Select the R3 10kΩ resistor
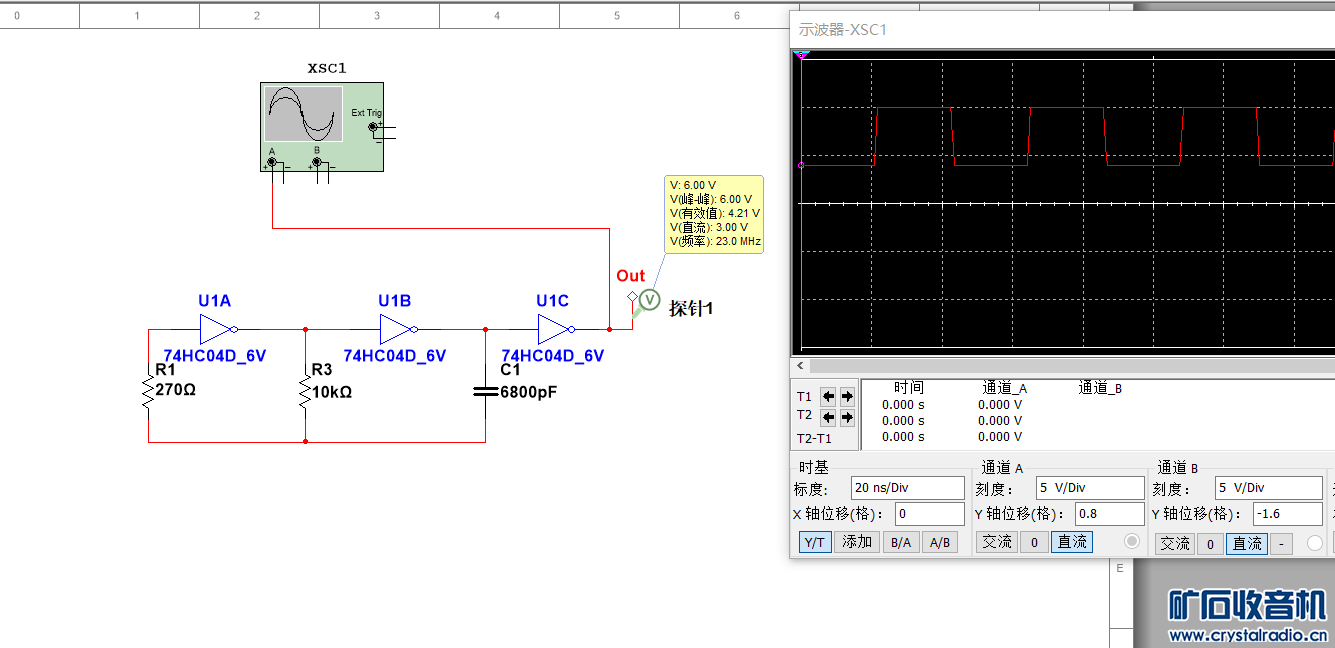The image size is (1335, 648). click(x=305, y=392)
